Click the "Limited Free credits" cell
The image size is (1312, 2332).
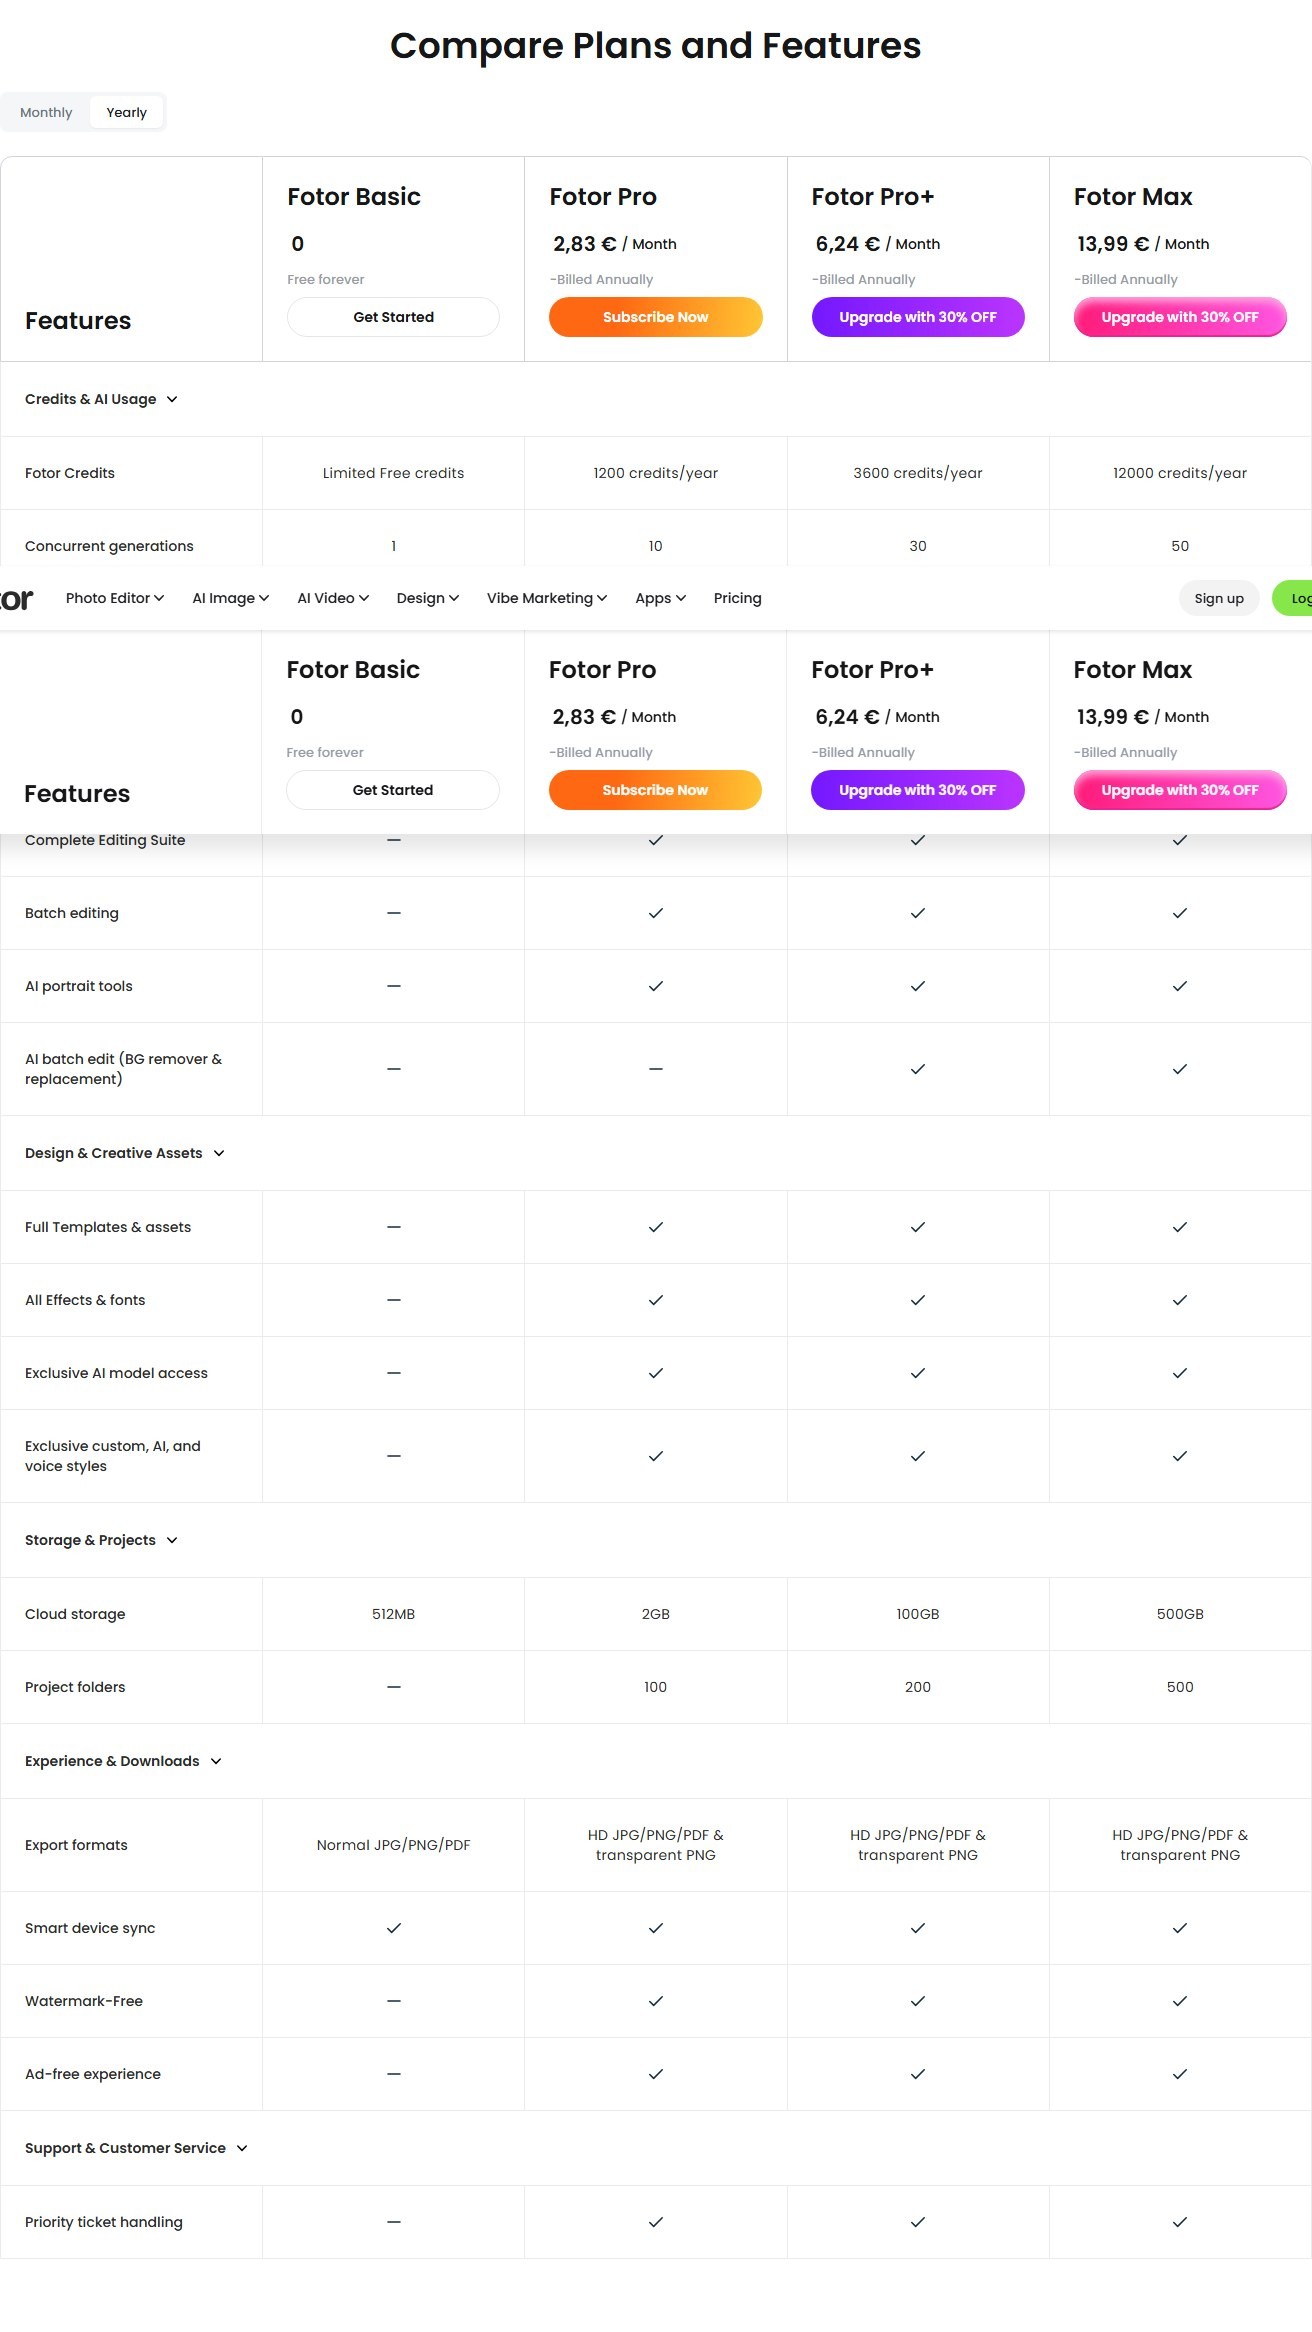pos(393,473)
